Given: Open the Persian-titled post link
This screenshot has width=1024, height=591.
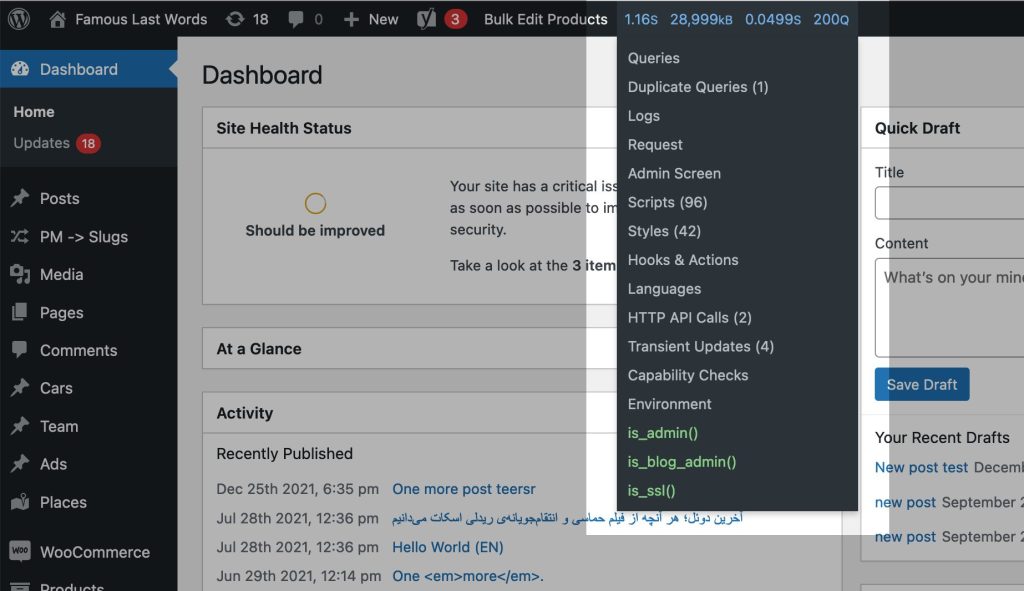Looking at the screenshot, I should coord(567,518).
